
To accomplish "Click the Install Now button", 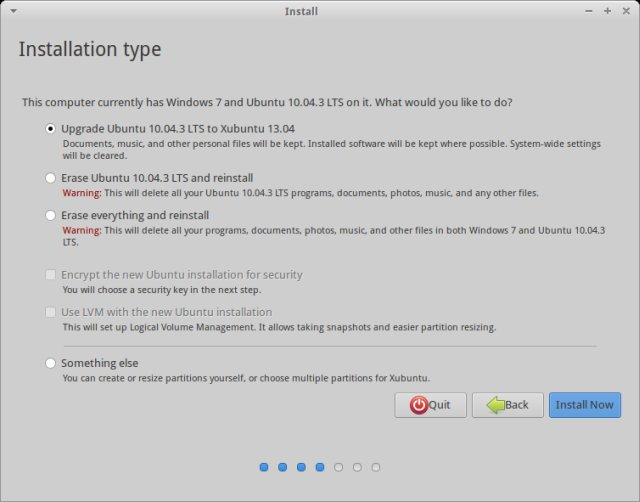I will pyautogui.click(x=584, y=405).
